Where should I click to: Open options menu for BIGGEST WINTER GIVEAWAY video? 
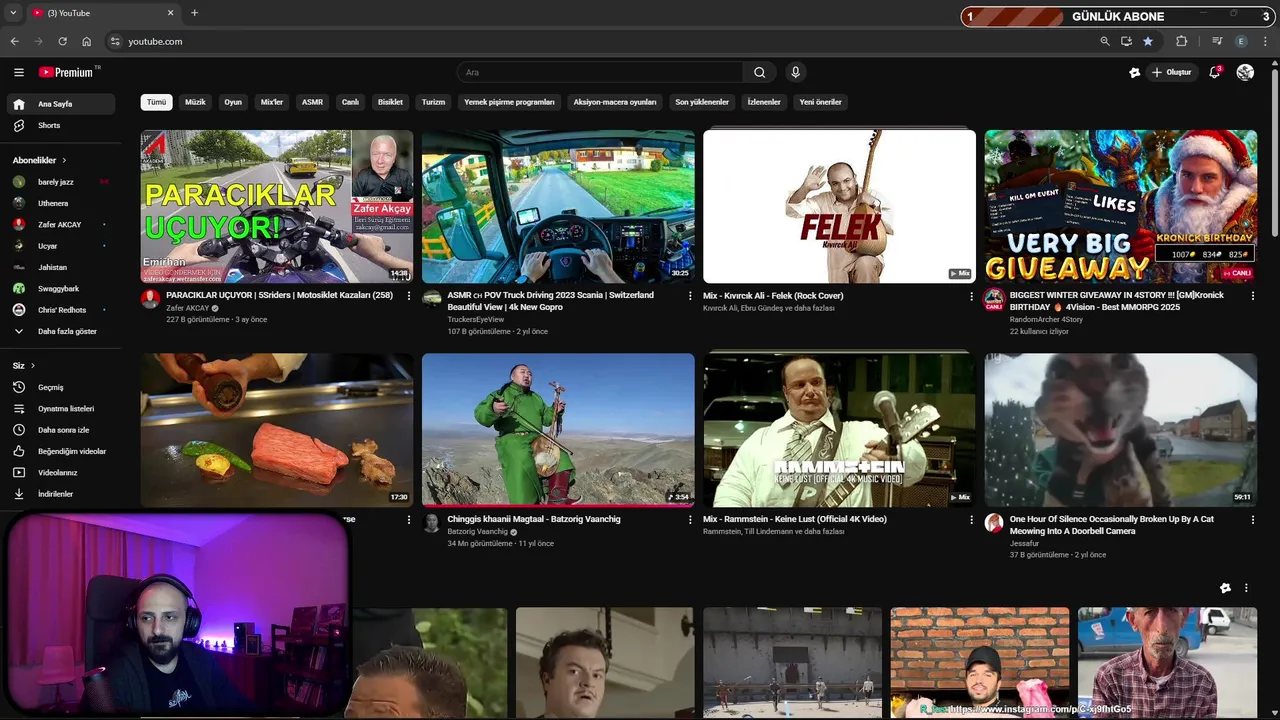click(1252, 296)
